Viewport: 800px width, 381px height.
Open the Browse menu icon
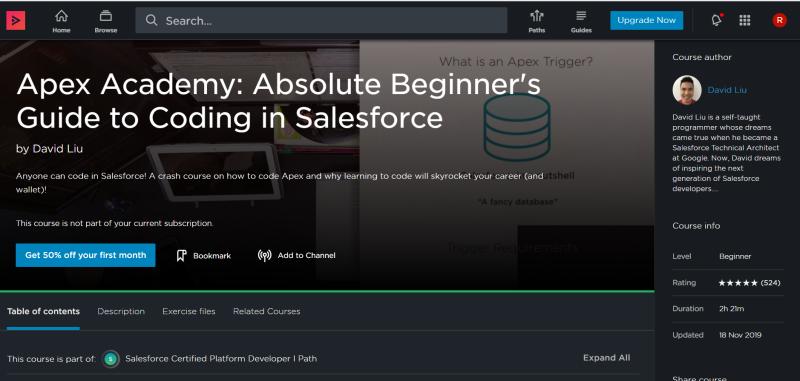(x=106, y=16)
